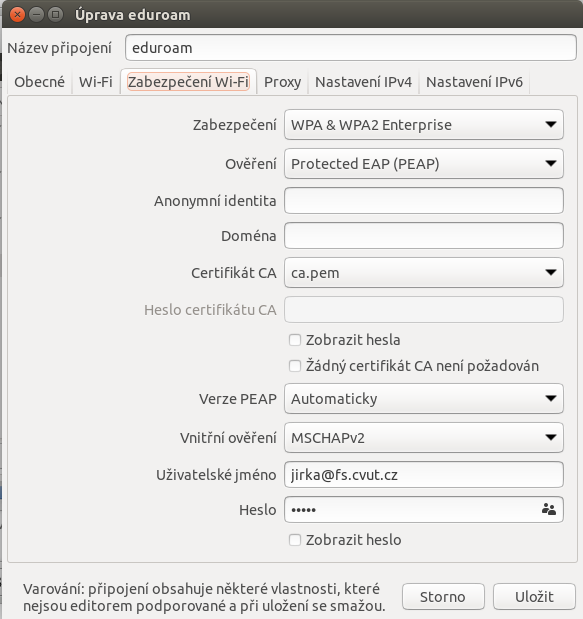This screenshot has width=583, height=619.
Task: Go to the Wi-Fi tab
Action: tap(96, 82)
